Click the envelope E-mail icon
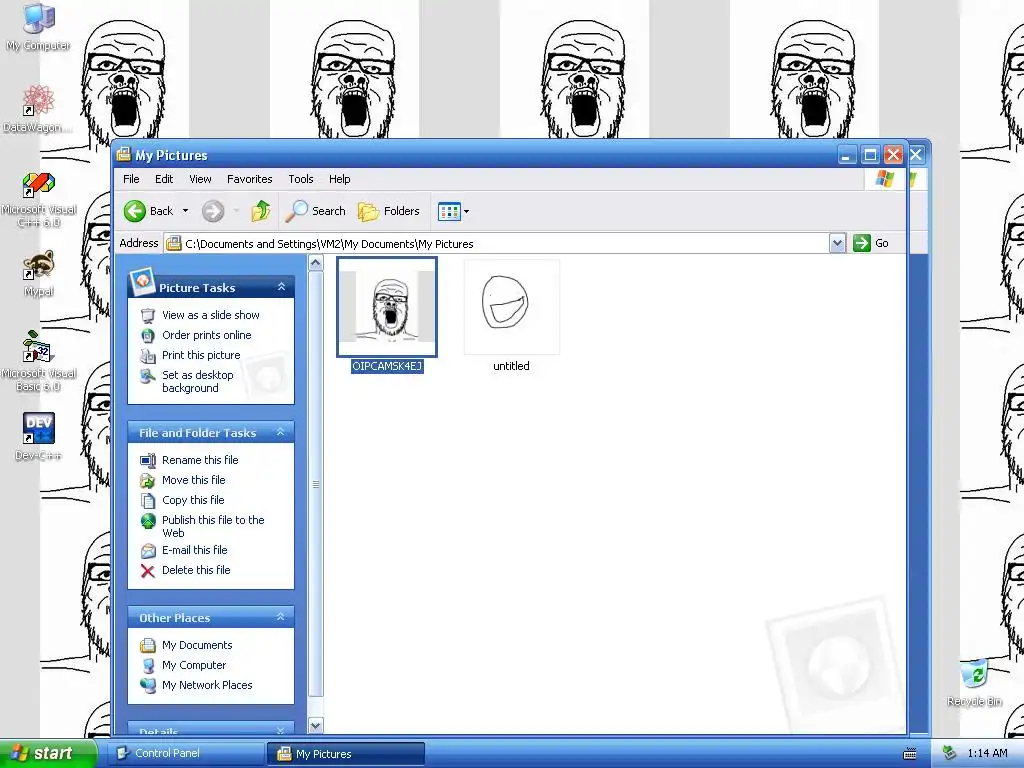This screenshot has width=1024, height=768. coord(148,551)
